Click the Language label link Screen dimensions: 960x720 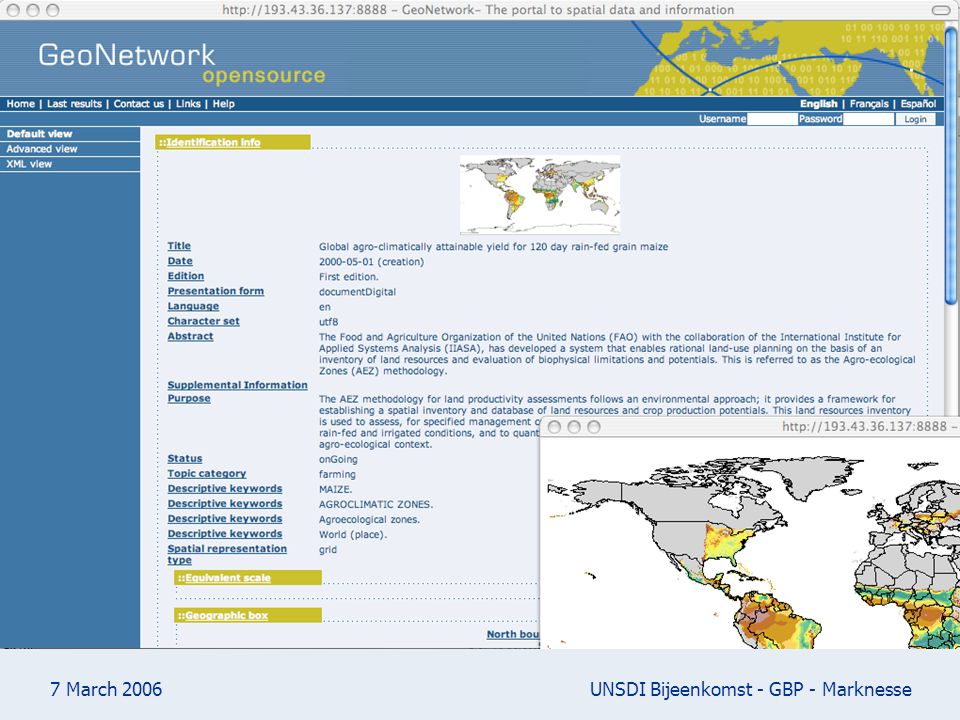point(193,306)
